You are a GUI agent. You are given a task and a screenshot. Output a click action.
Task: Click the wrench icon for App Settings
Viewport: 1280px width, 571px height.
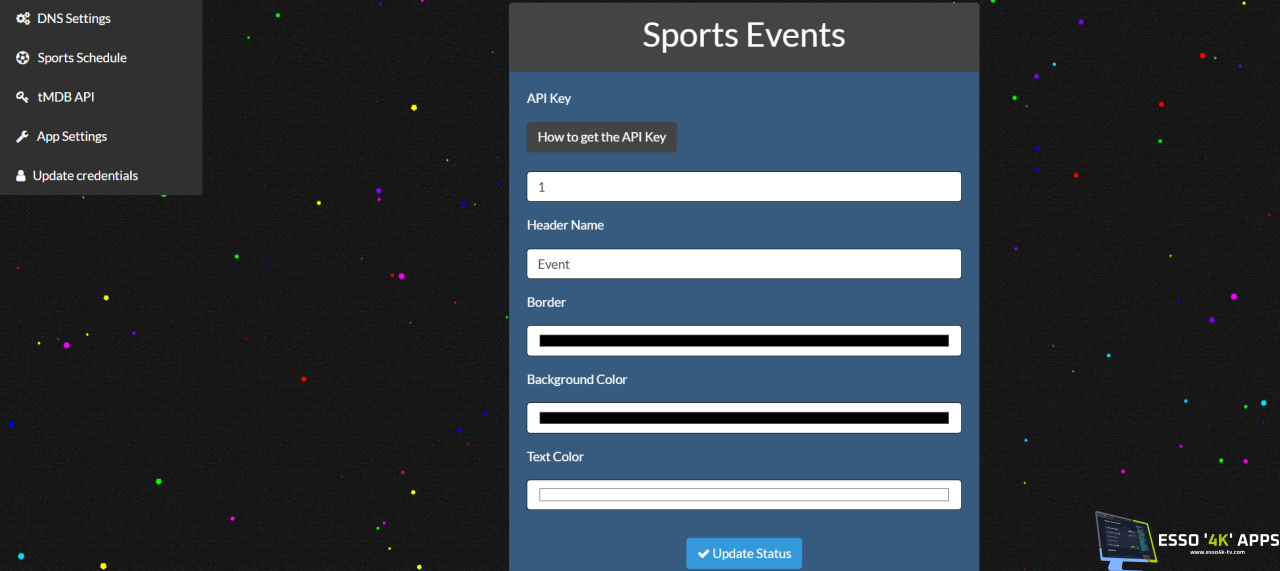[x=22, y=137]
